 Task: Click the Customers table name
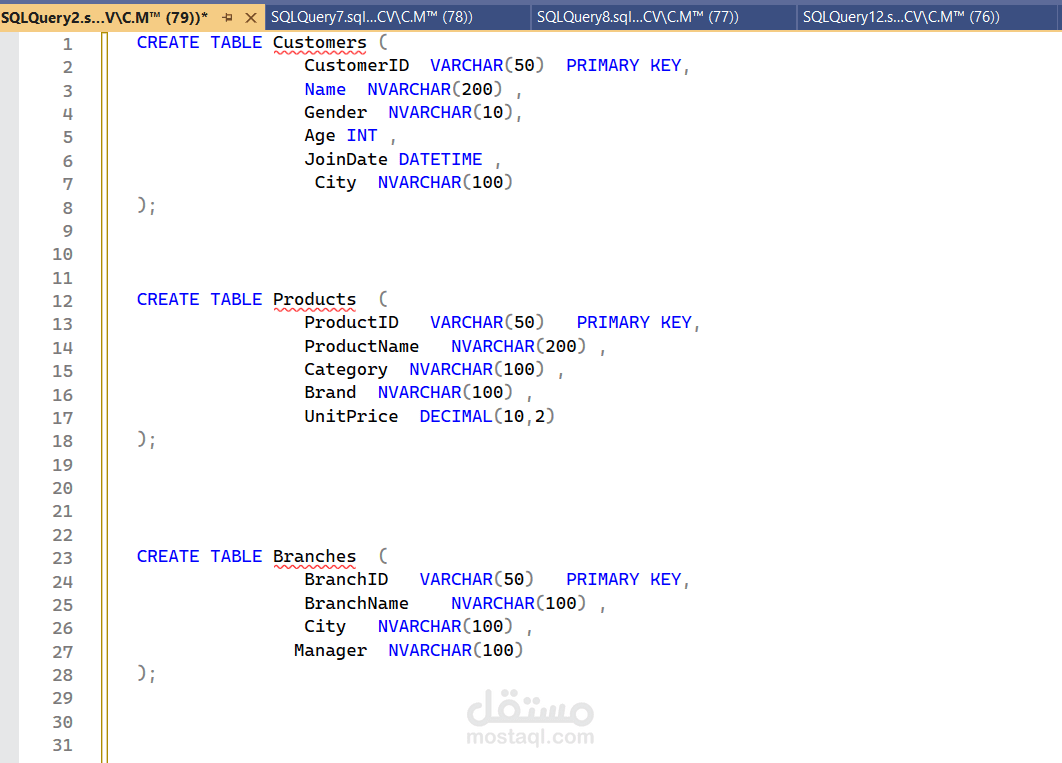pos(320,43)
